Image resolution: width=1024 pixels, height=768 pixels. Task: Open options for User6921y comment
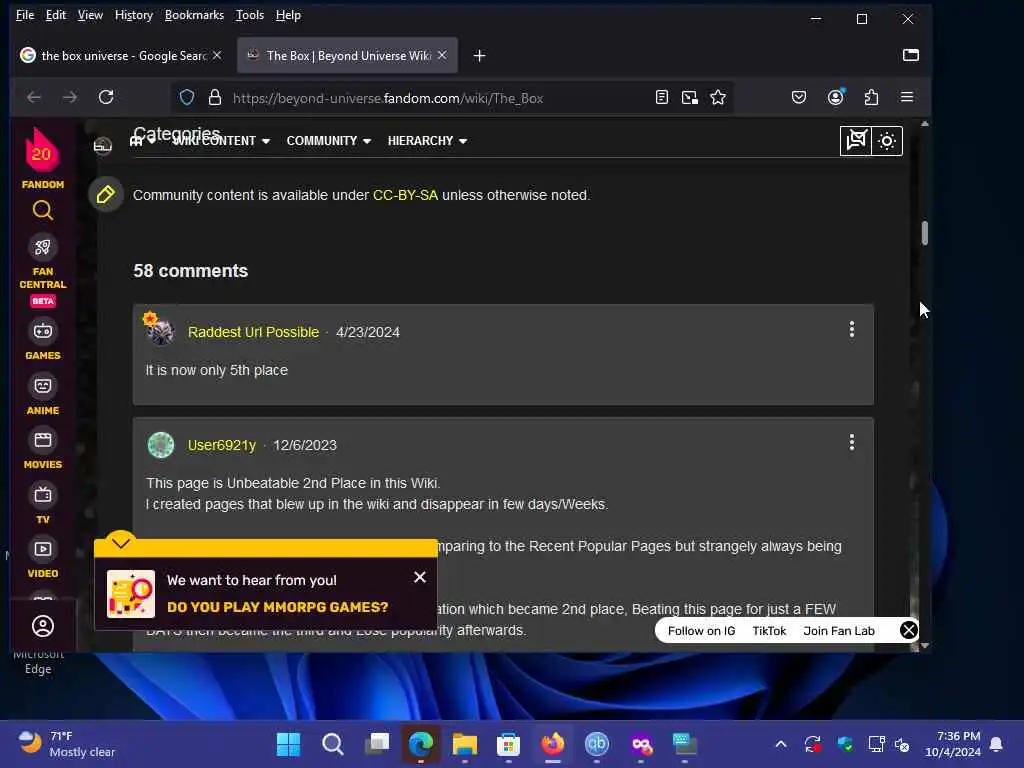[852, 443]
